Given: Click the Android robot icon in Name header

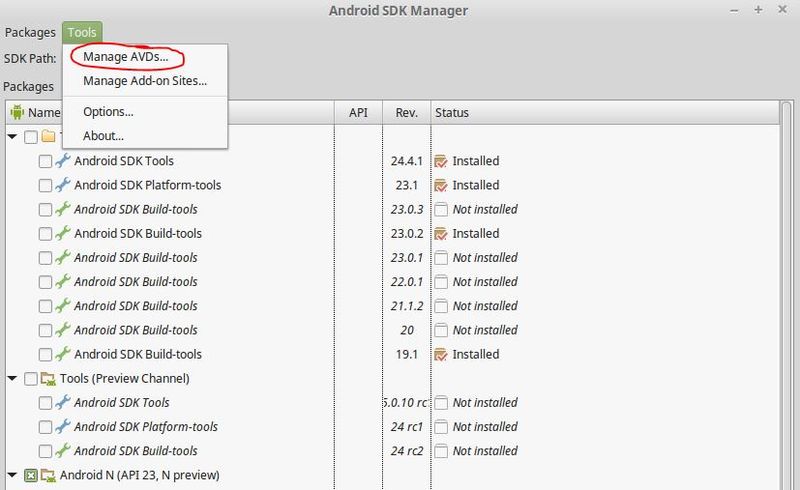Looking at the screenshot, I should pyautogui.click(x=17, y=112).
